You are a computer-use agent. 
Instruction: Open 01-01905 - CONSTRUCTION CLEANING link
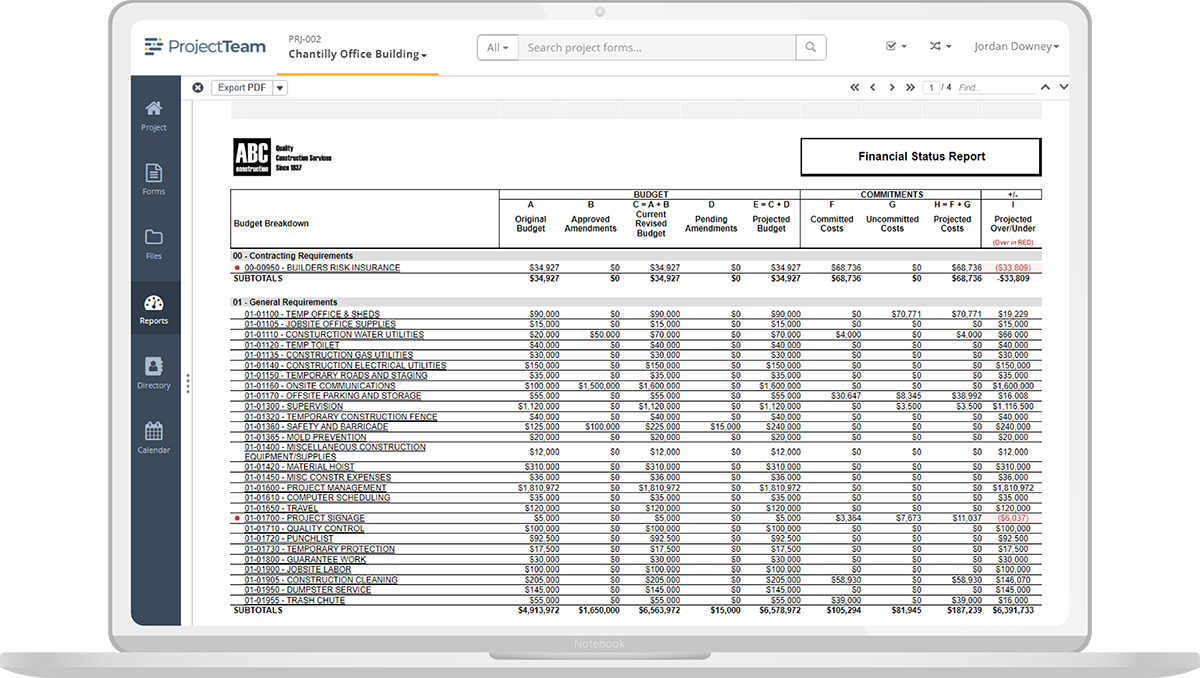(x=321, y=580)
